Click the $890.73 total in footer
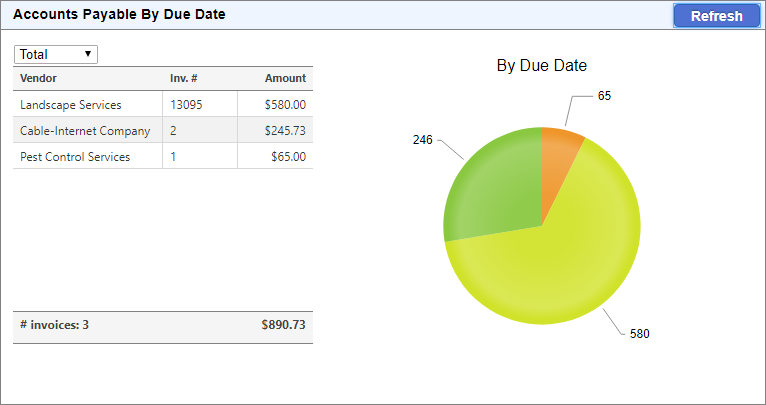The image size is (766, 405). coord(283,325)
